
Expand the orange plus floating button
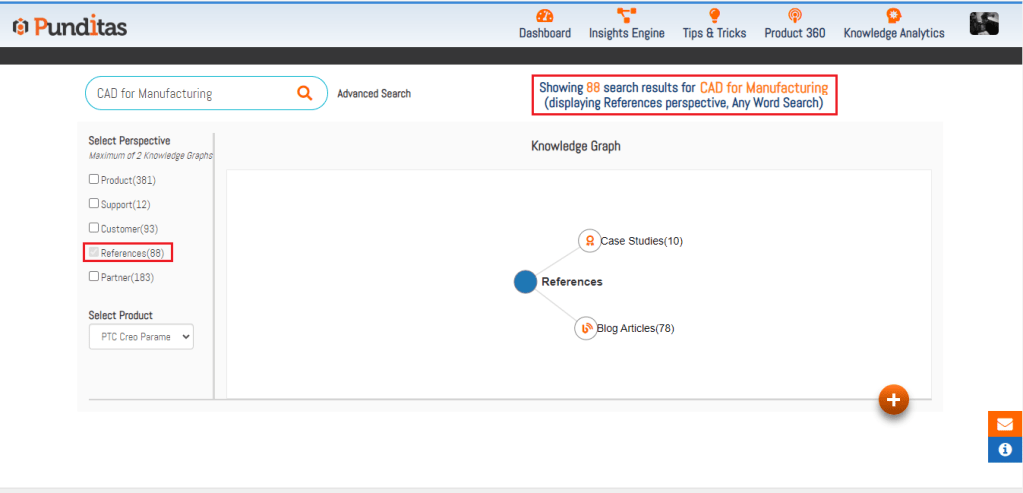point(893,400)
